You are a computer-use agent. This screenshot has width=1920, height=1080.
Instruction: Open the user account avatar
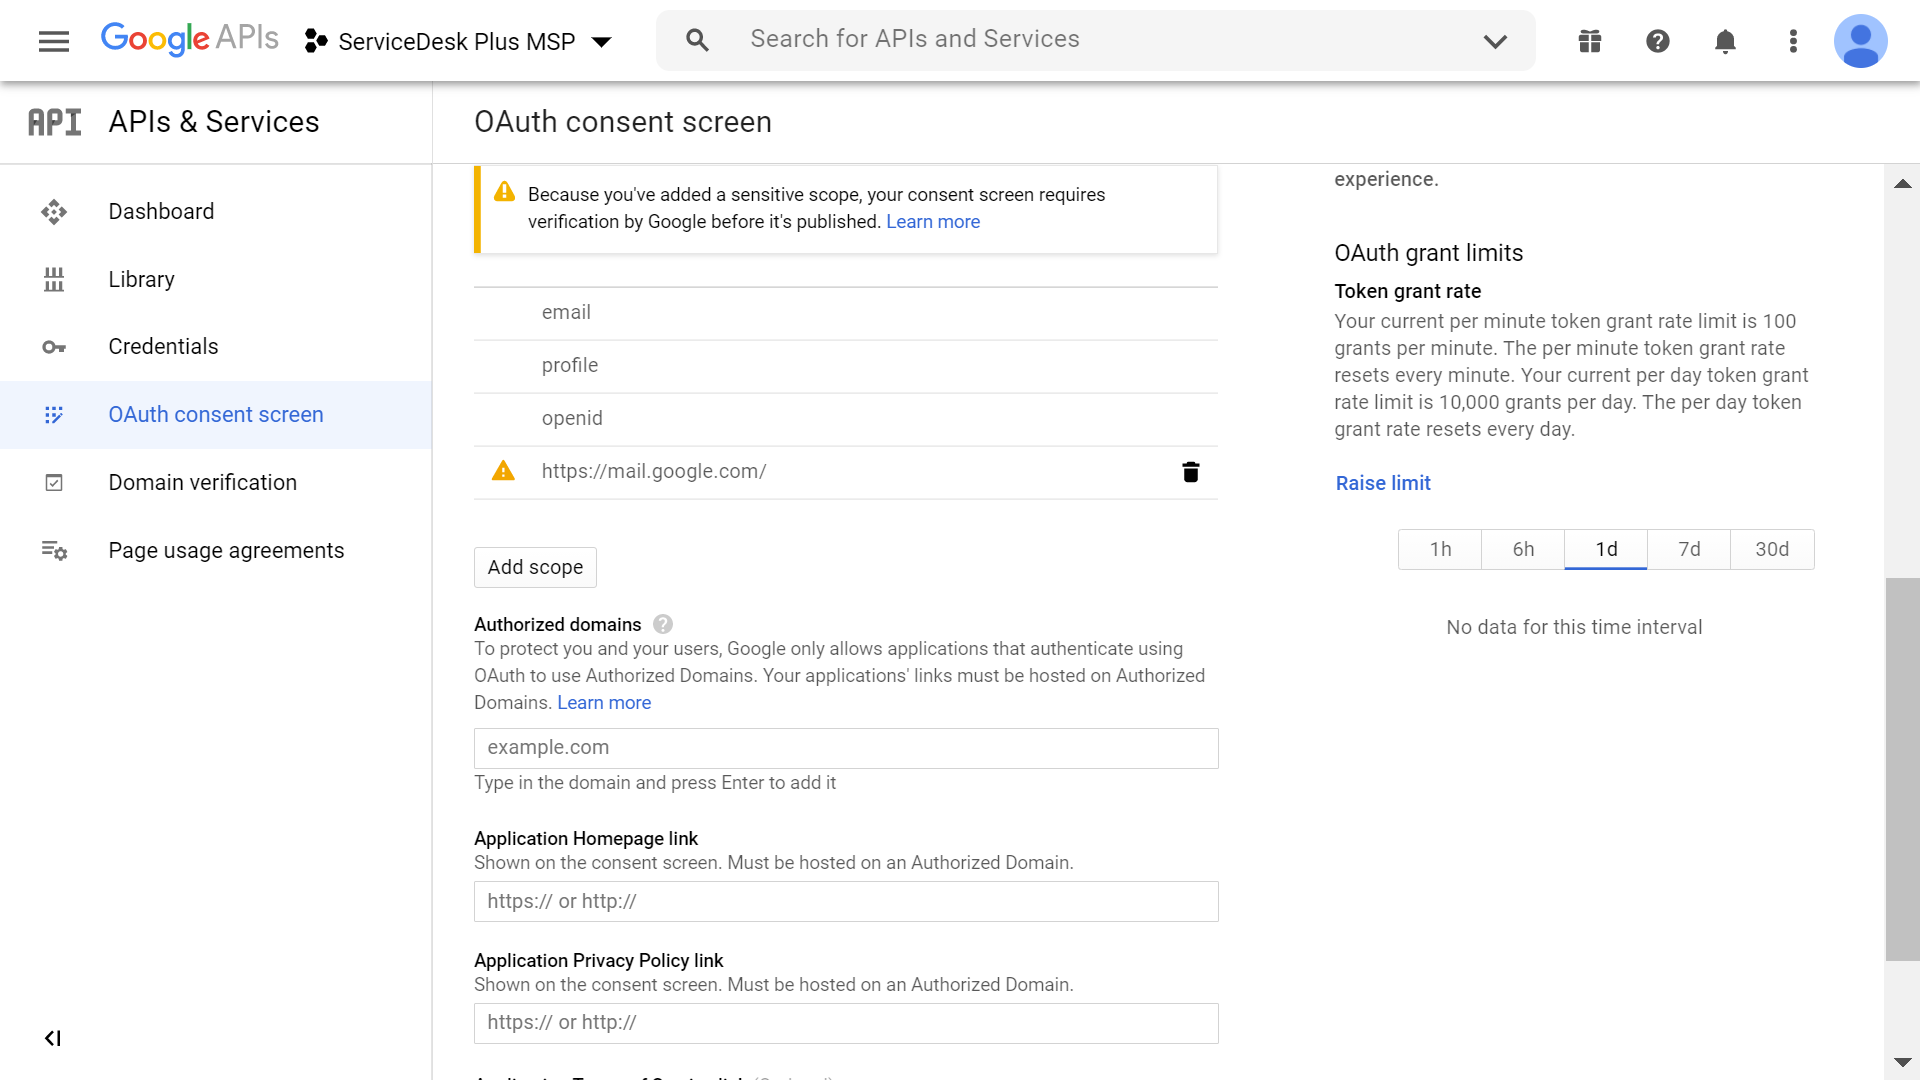[1860, 41]
